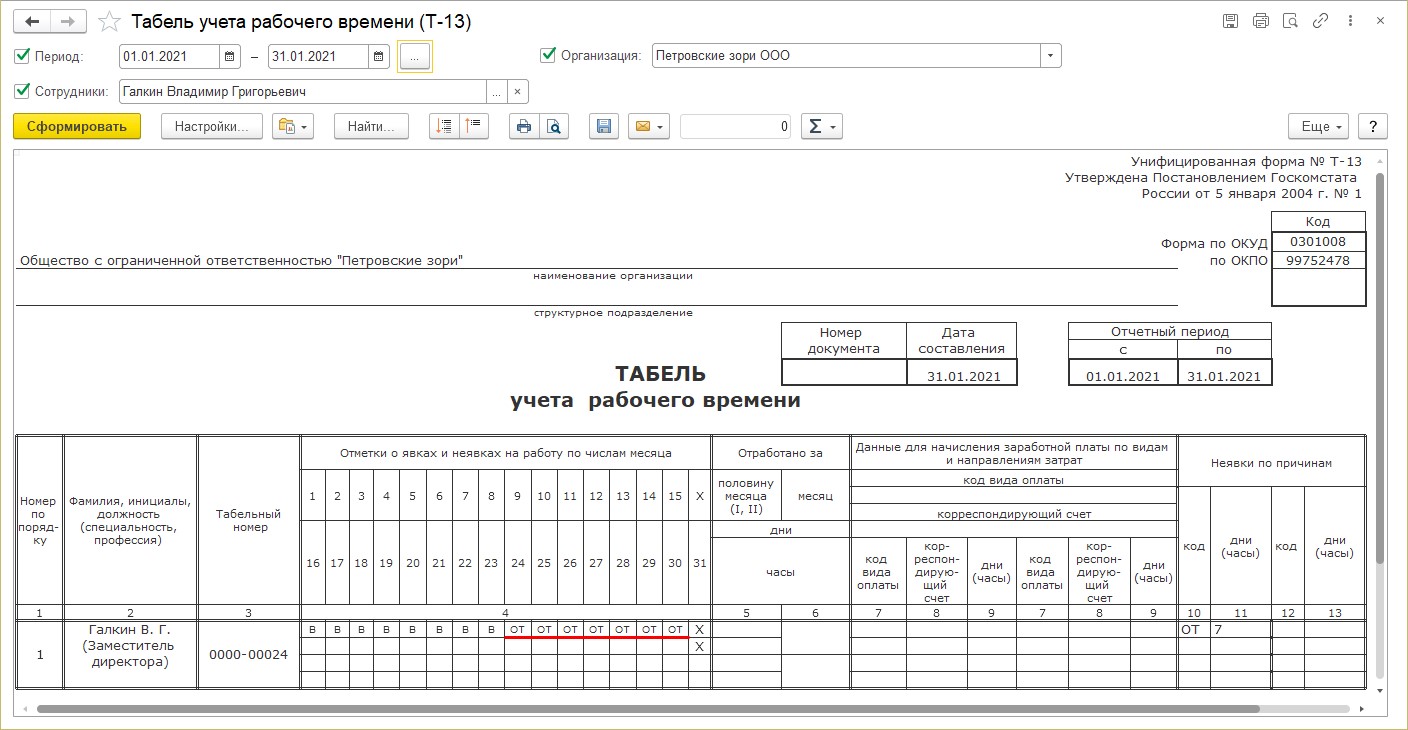Viewport: 1408px width, 730px height.
Task: Select the Отработано за header cell
Action: click(780, 453)
